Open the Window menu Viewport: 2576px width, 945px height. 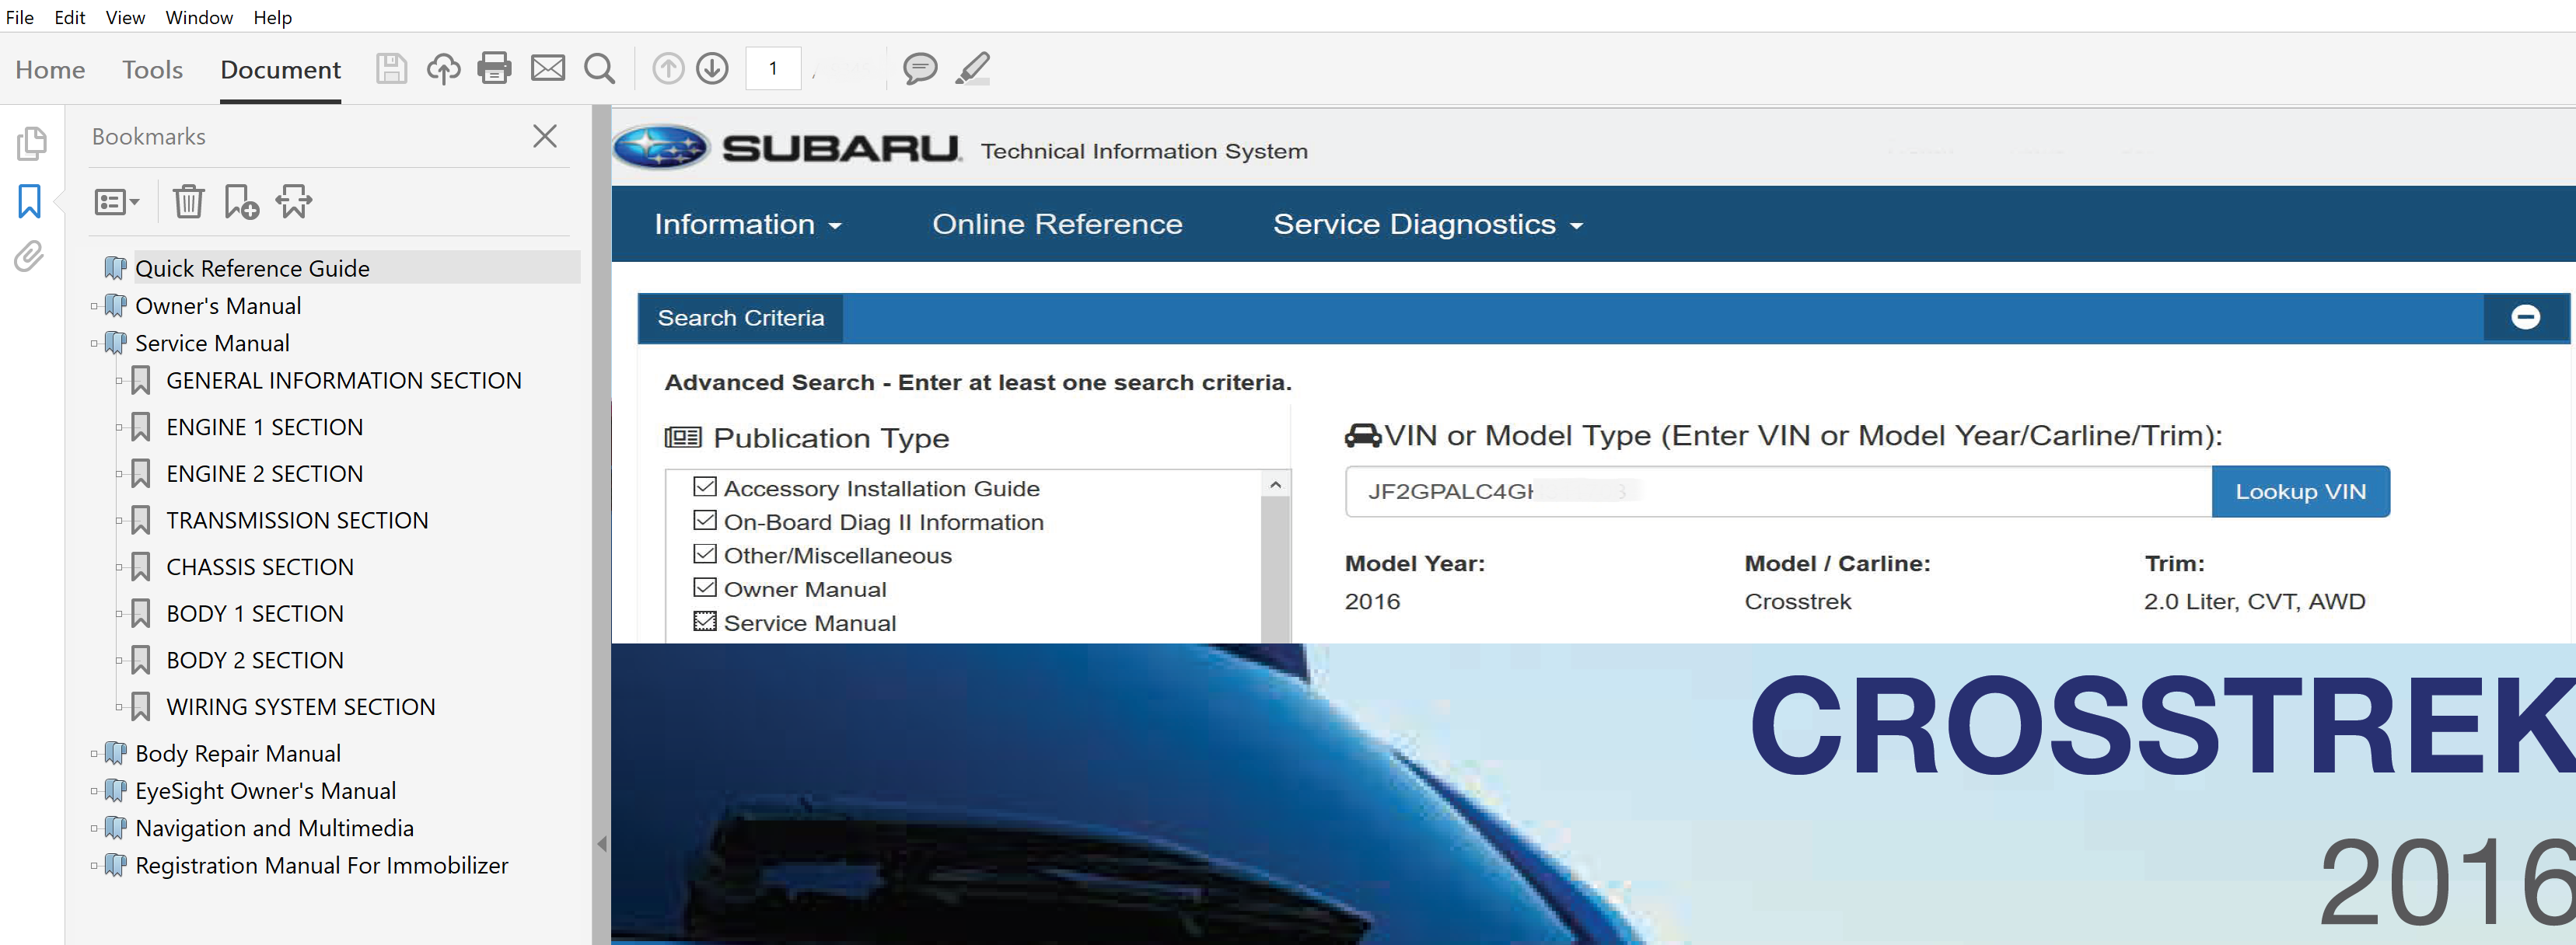coord(199,17)
